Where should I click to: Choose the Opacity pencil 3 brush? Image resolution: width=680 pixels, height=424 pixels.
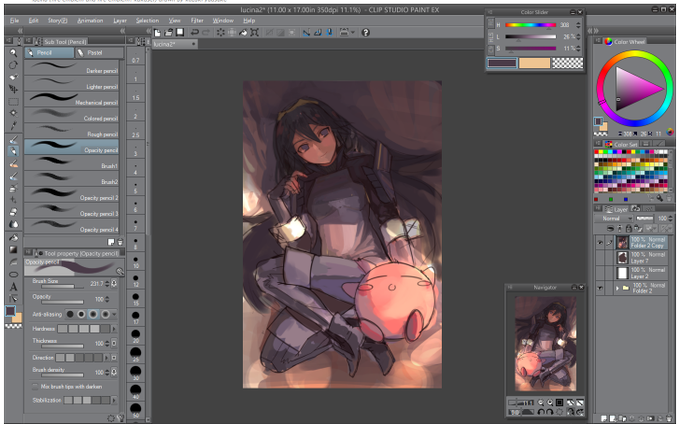click(71, 210)
